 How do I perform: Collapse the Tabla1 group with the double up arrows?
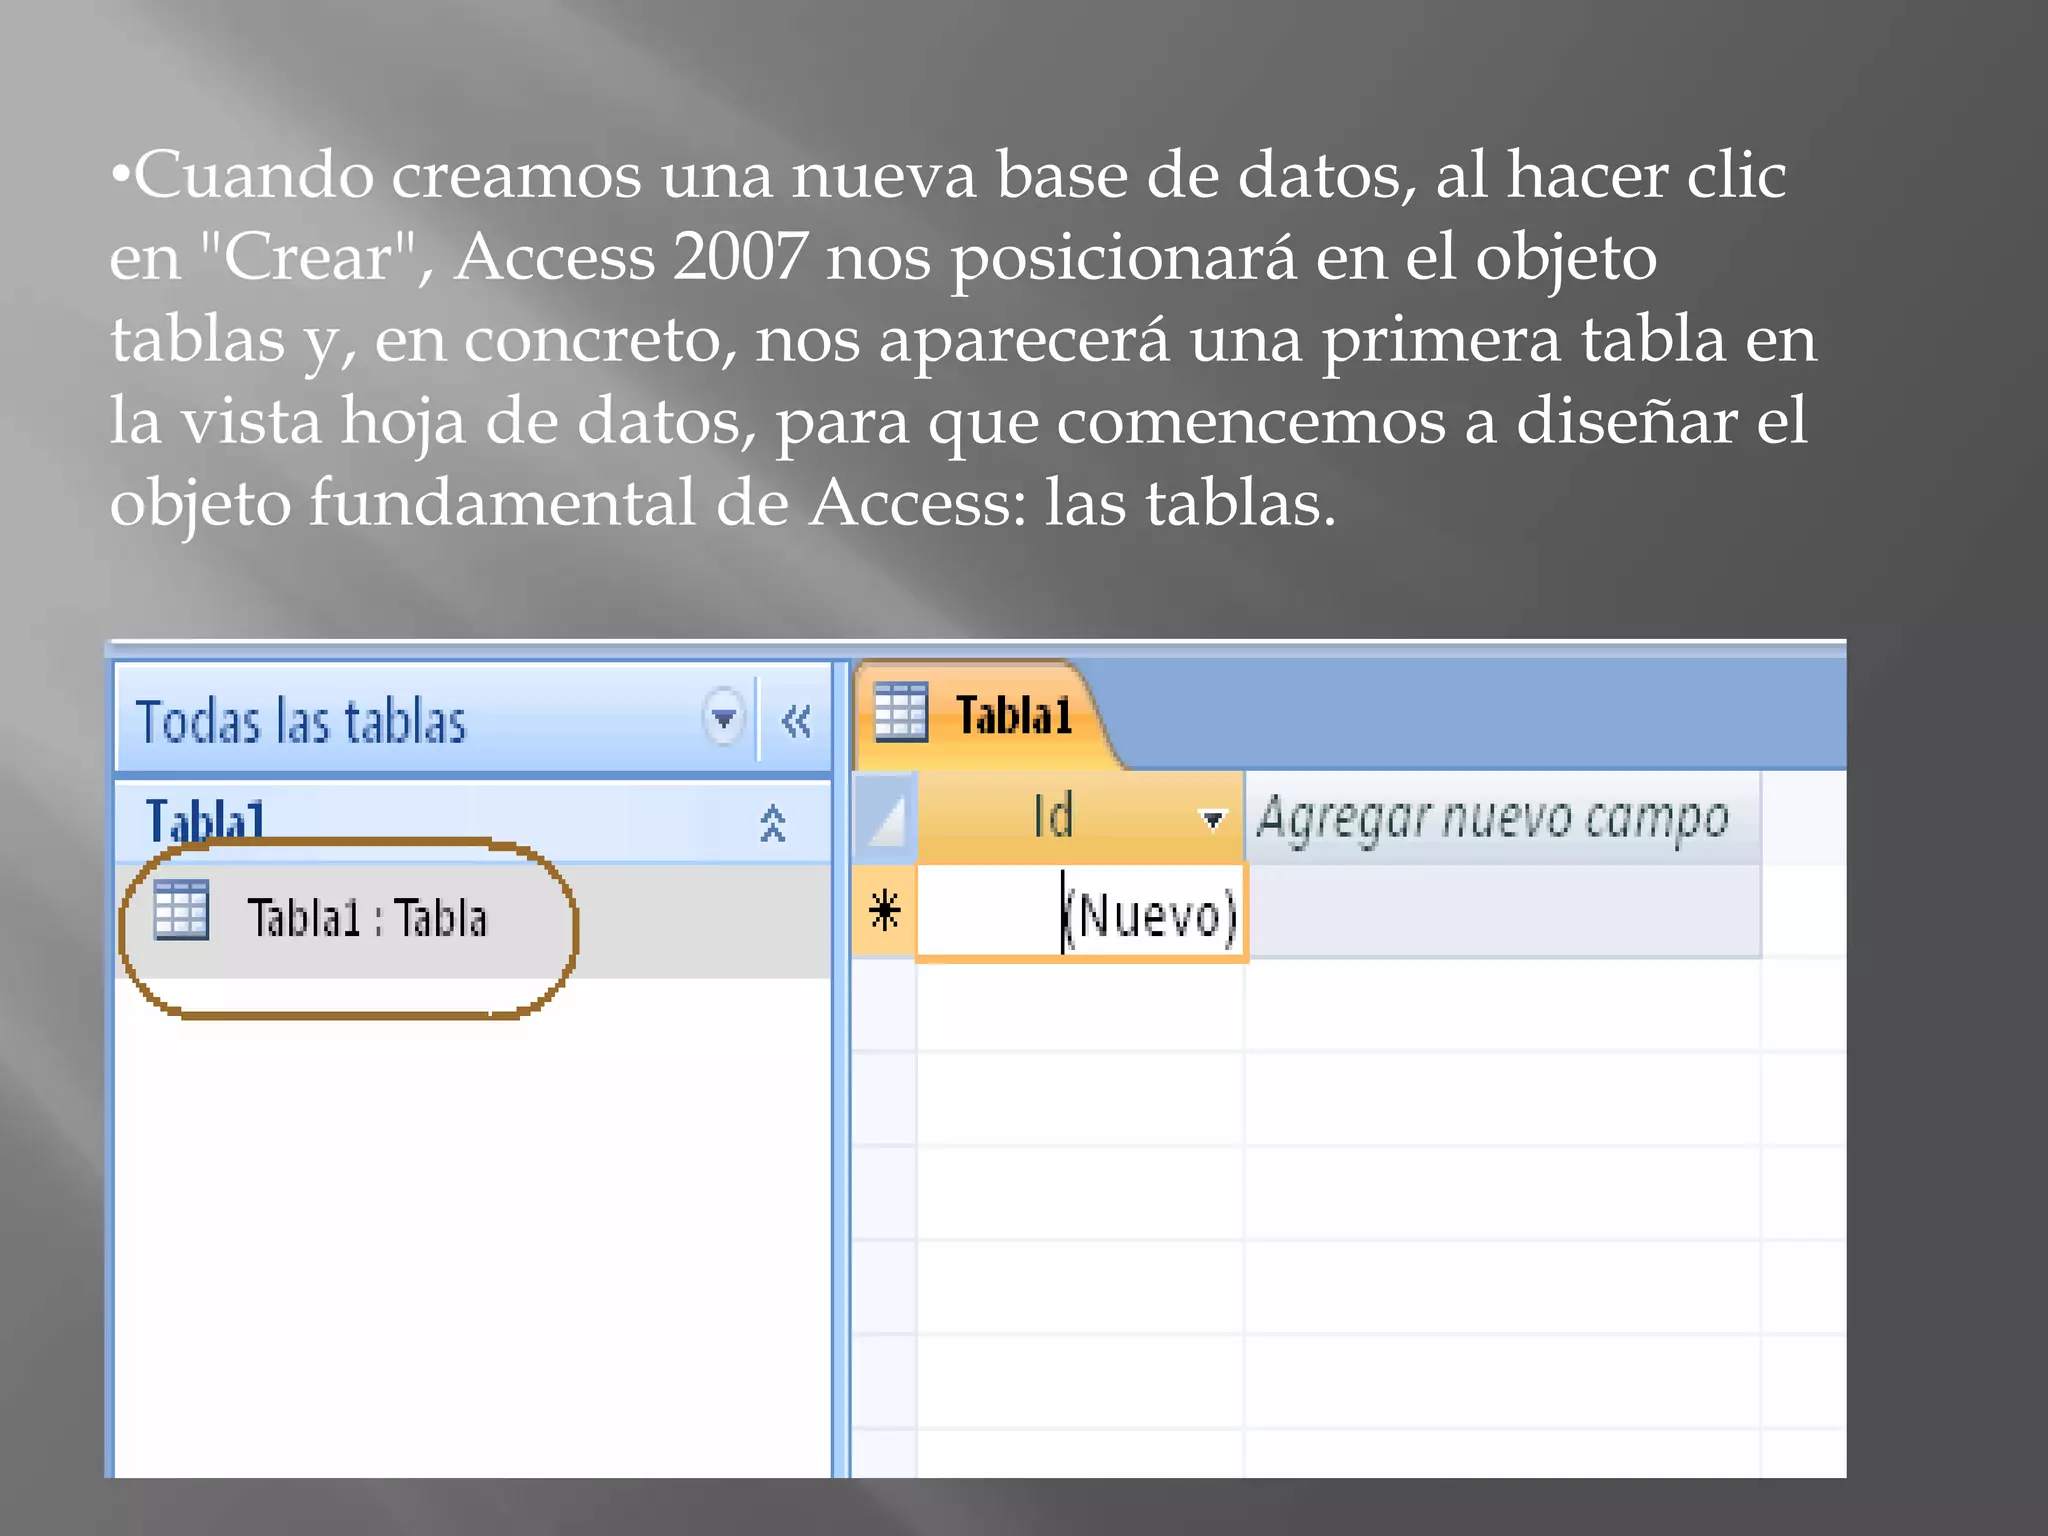(x=772, y=824)
